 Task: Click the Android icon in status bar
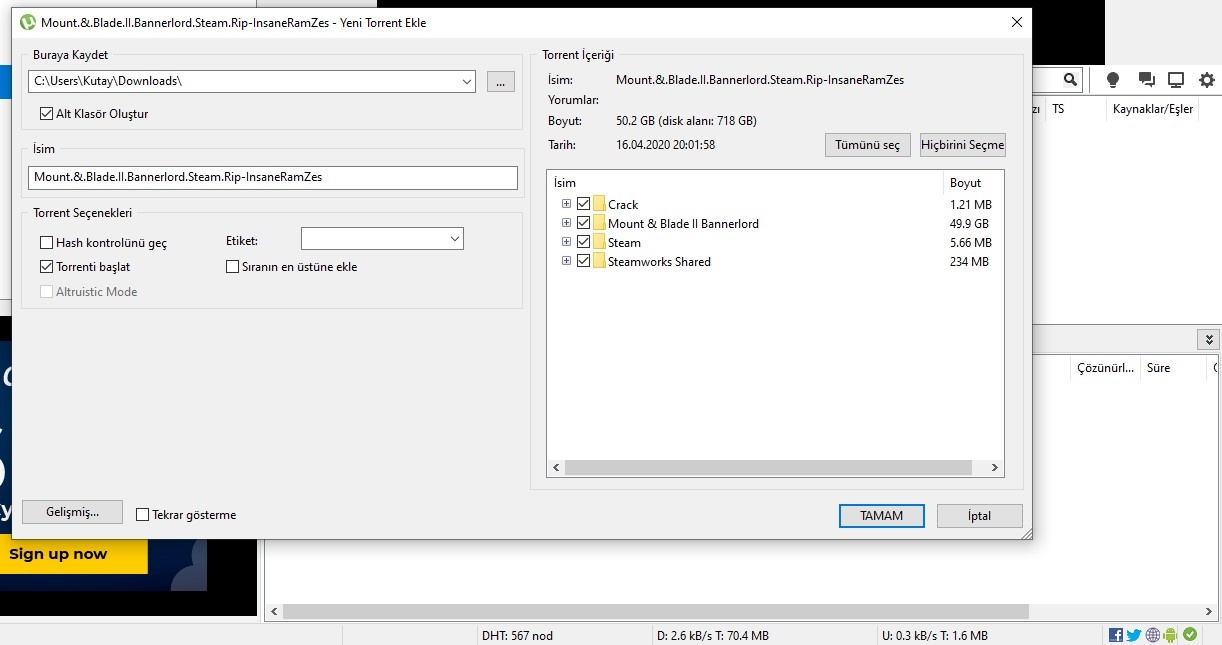[1171, 635]
